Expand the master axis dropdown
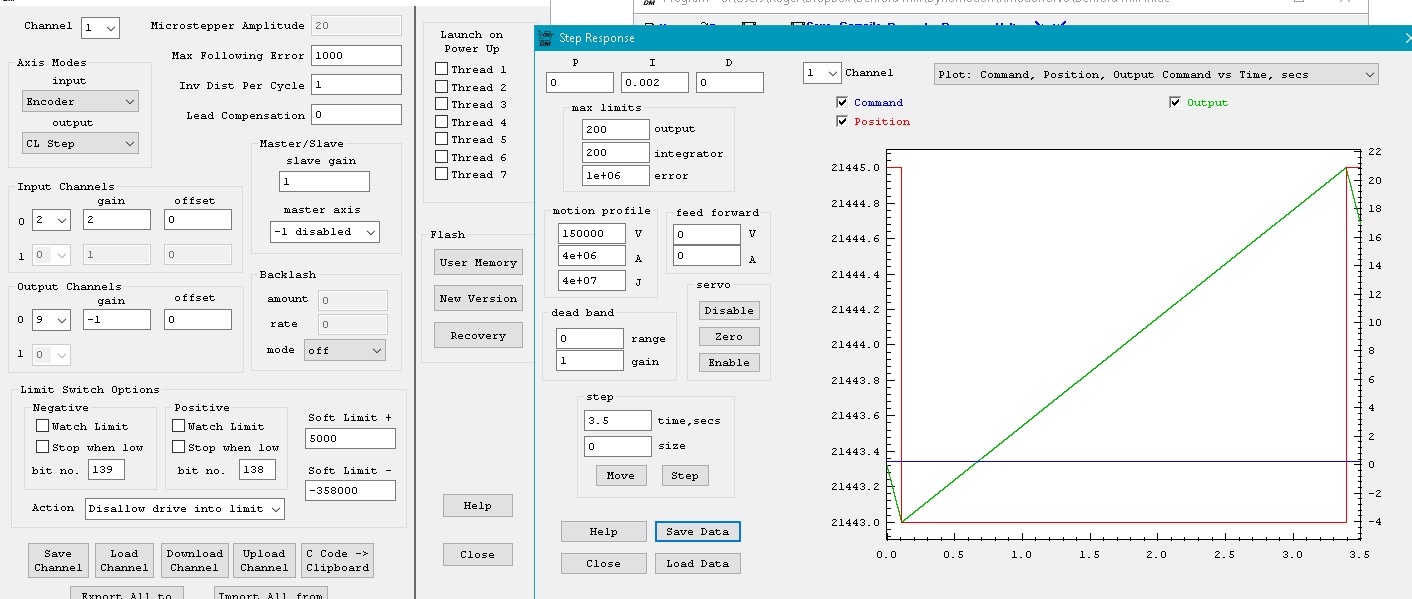The image size is (1412, 599). pos(324,232)
